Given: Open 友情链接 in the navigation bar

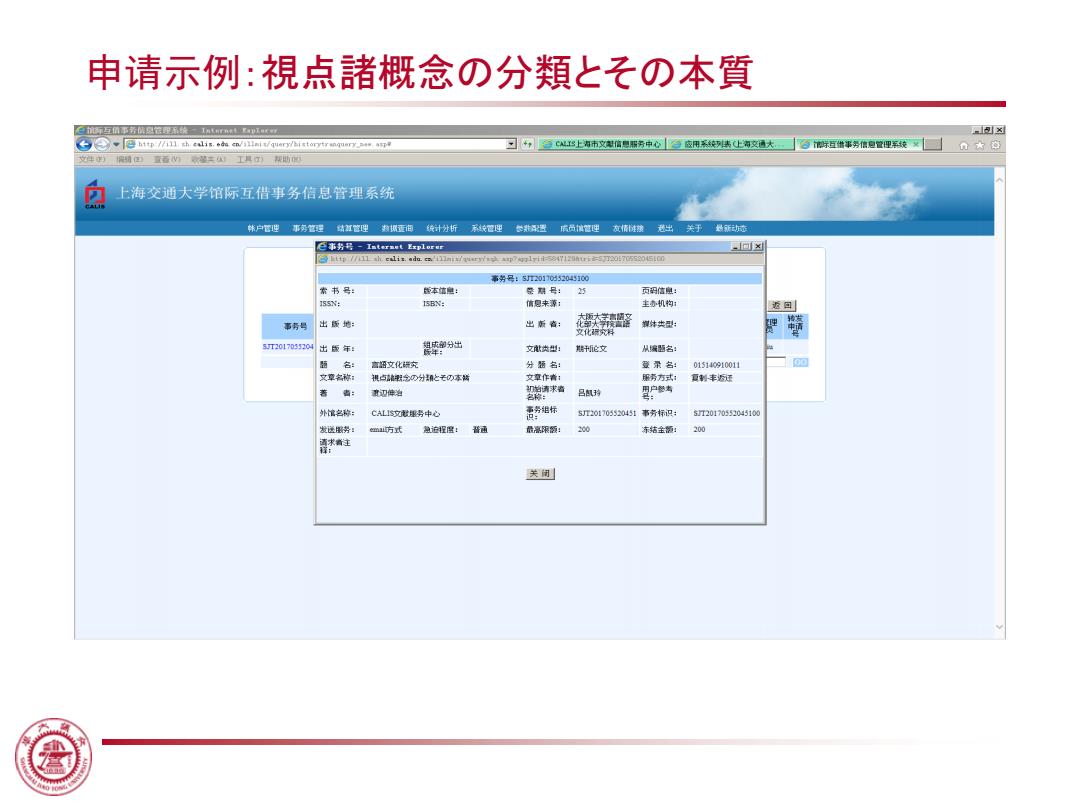Looking at the screenshot, I should click(628, 228).
